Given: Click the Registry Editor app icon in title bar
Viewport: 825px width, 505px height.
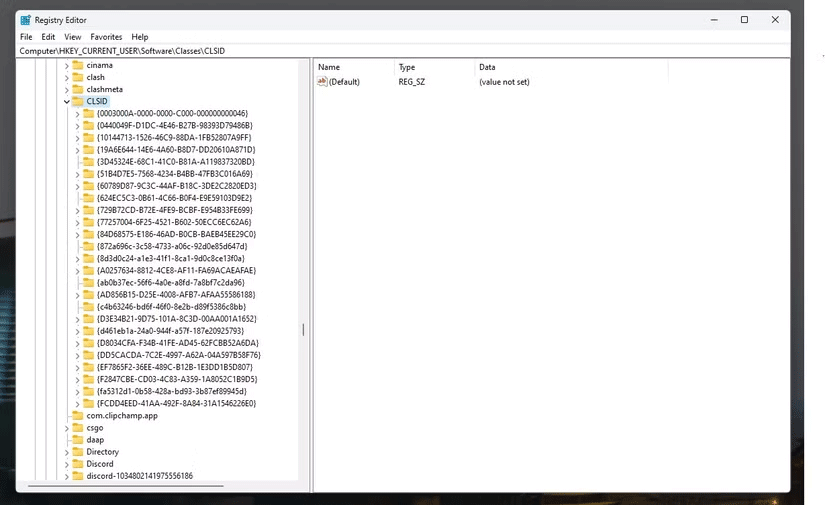Looking at the screenshot, I should tap(25, 20).
